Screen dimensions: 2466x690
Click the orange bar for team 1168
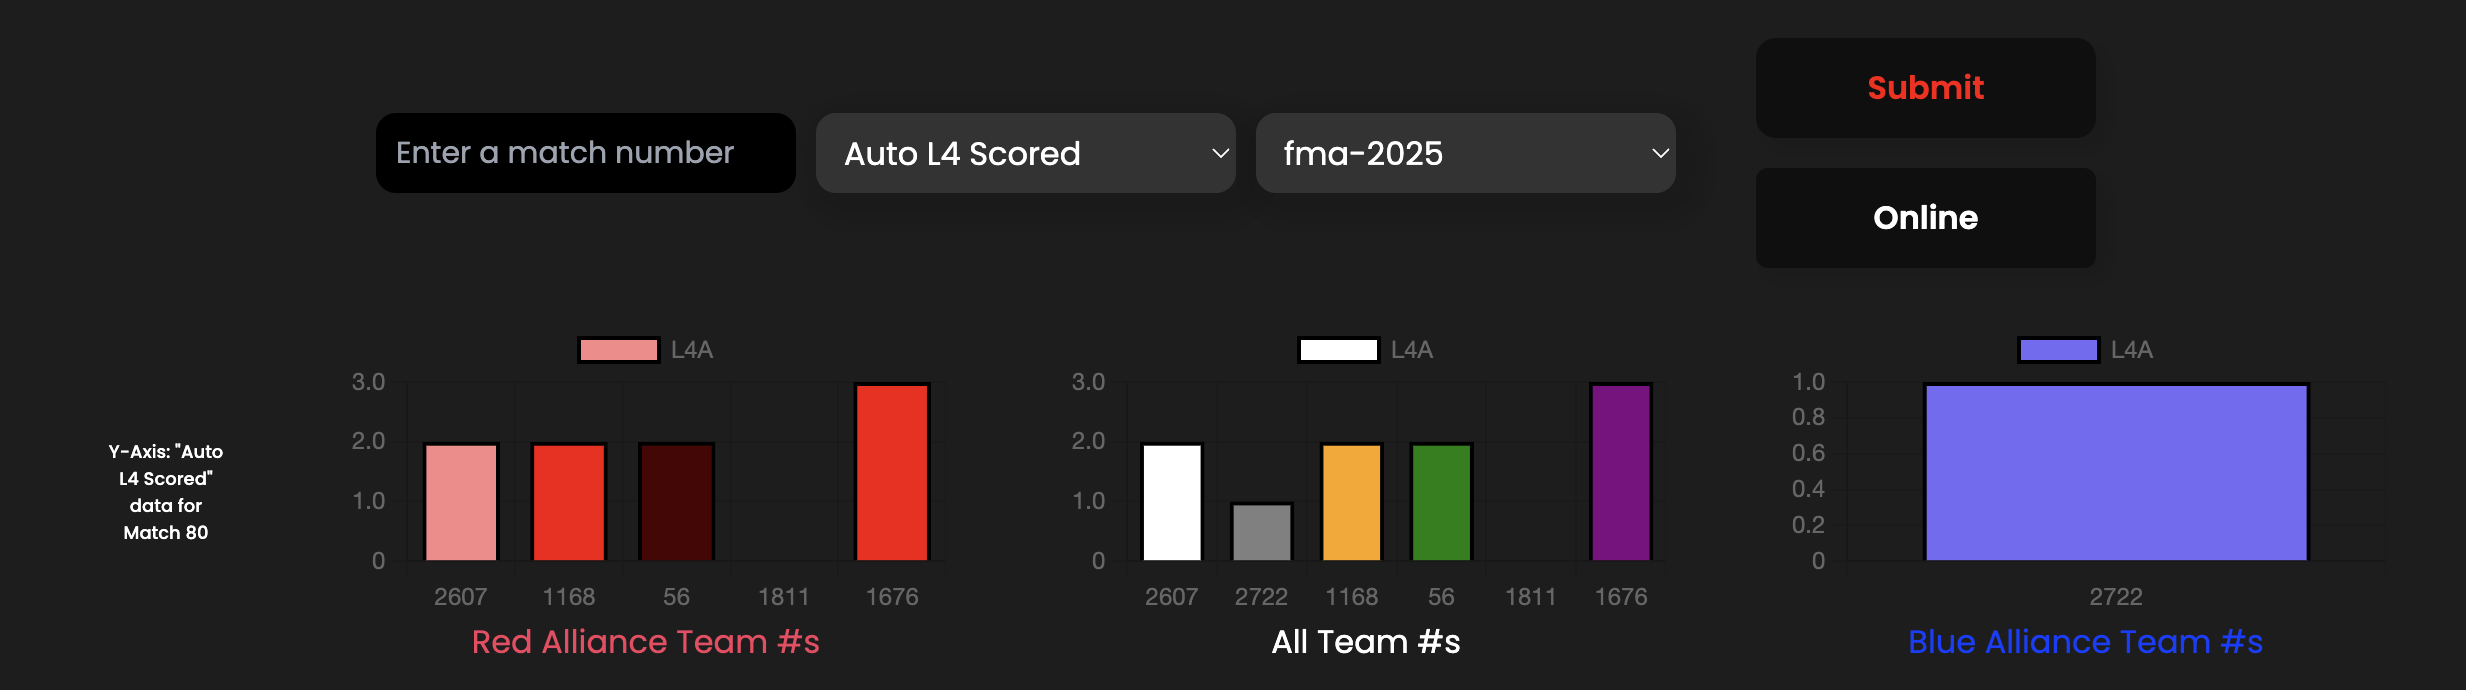click(x=1351, y=502)
